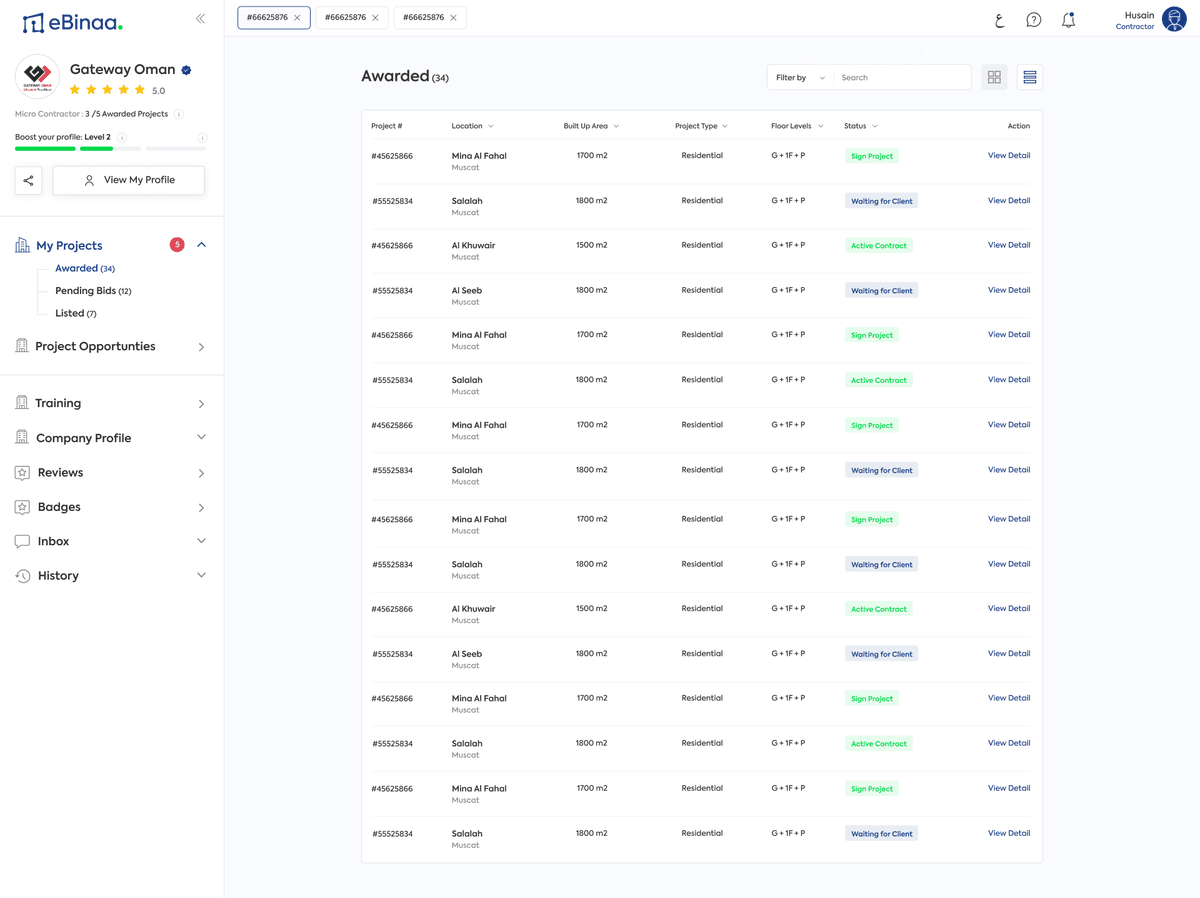Expand the Badges chevron
This screenshot has width=1200, height=898.
pos(201,508)
